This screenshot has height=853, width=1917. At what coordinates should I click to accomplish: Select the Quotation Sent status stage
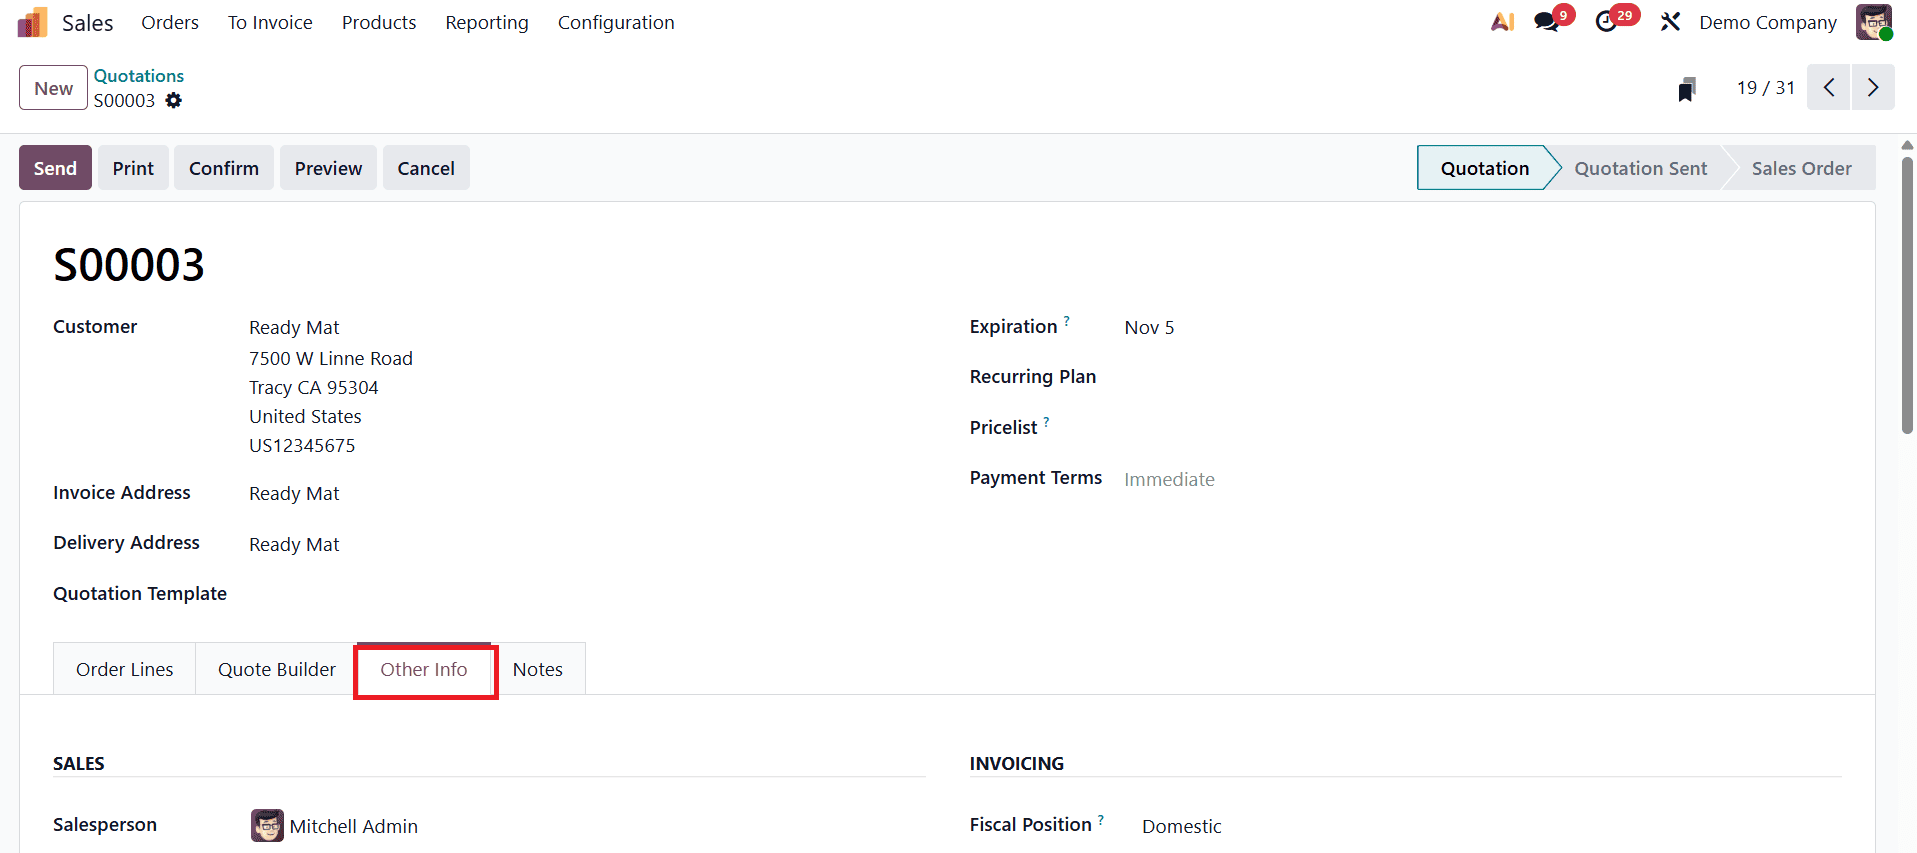point(1640,168)
